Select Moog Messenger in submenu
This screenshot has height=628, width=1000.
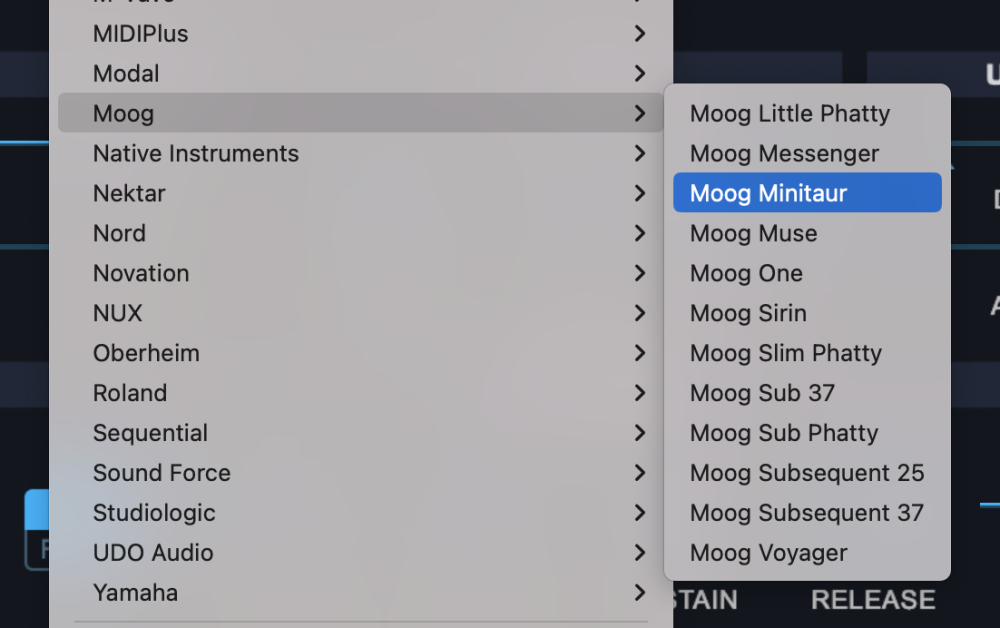(x=784, y=154)
